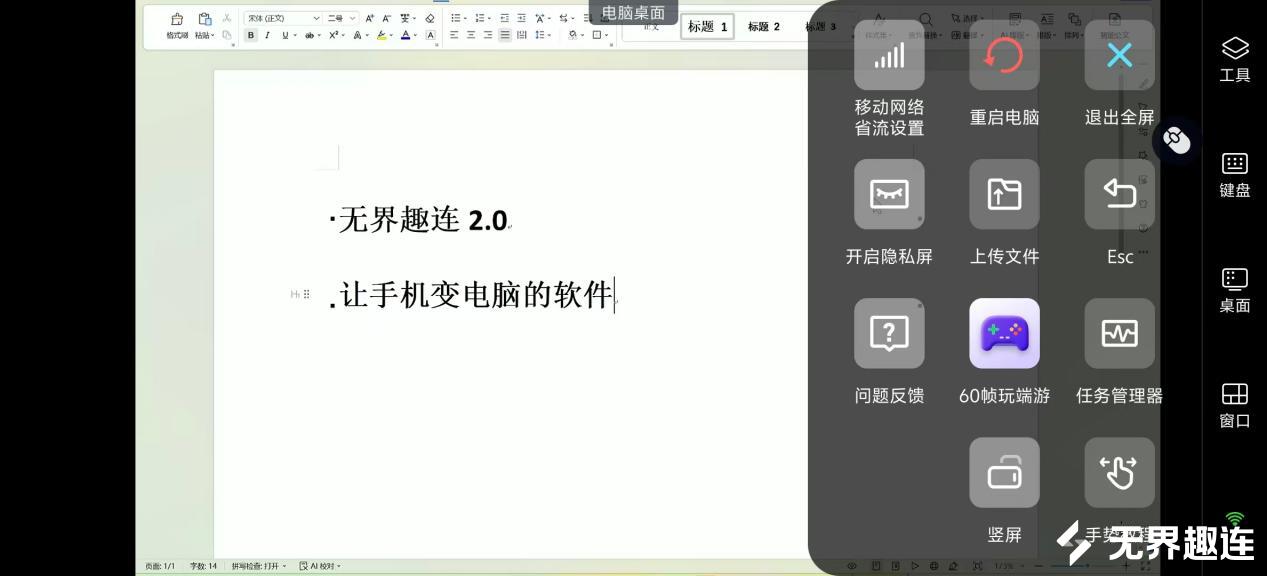Screen dimensions: 1267x576
Task: Toggle Underline formatting
Action: [285, 35]
